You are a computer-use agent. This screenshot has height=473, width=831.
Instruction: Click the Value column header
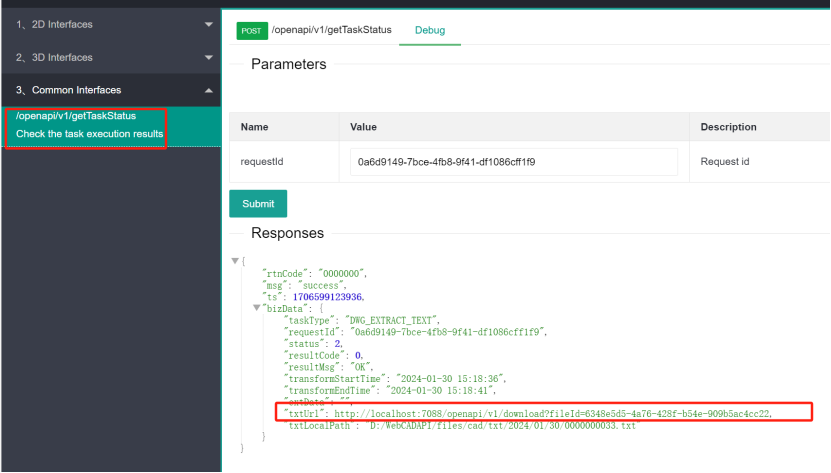[x=364, y=127]
